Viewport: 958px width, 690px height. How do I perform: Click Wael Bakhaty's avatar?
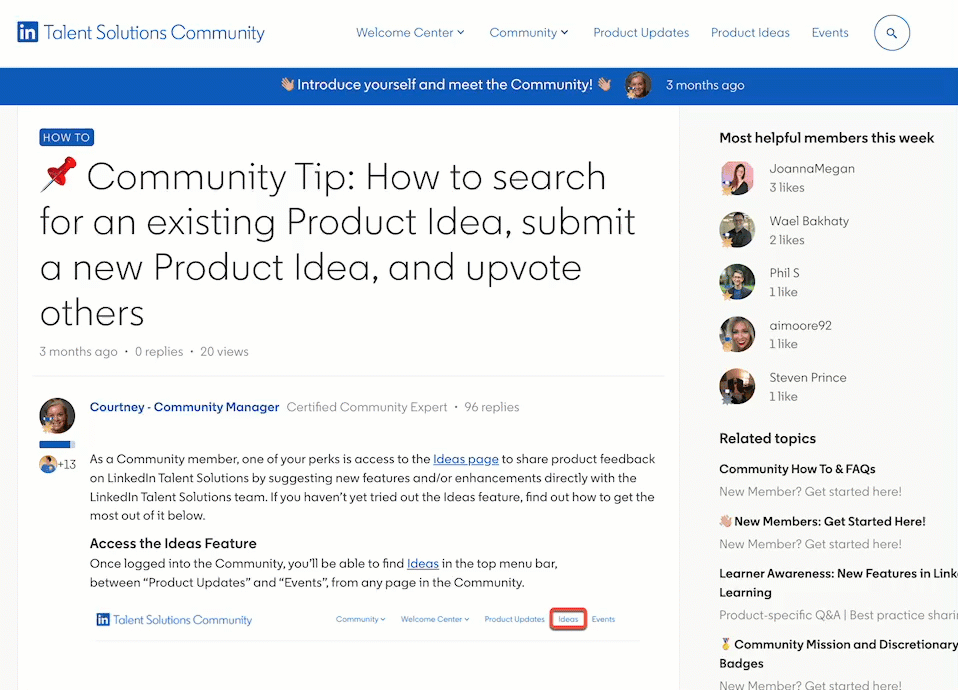pyautogui.click(x=737, y=230)
